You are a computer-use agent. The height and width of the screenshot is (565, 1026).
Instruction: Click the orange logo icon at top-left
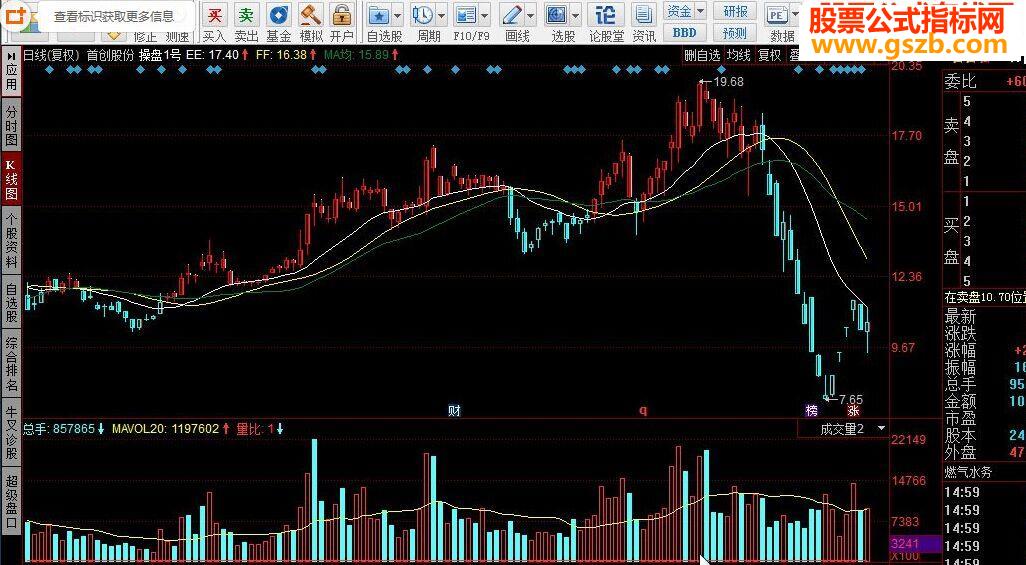[18, 14]
